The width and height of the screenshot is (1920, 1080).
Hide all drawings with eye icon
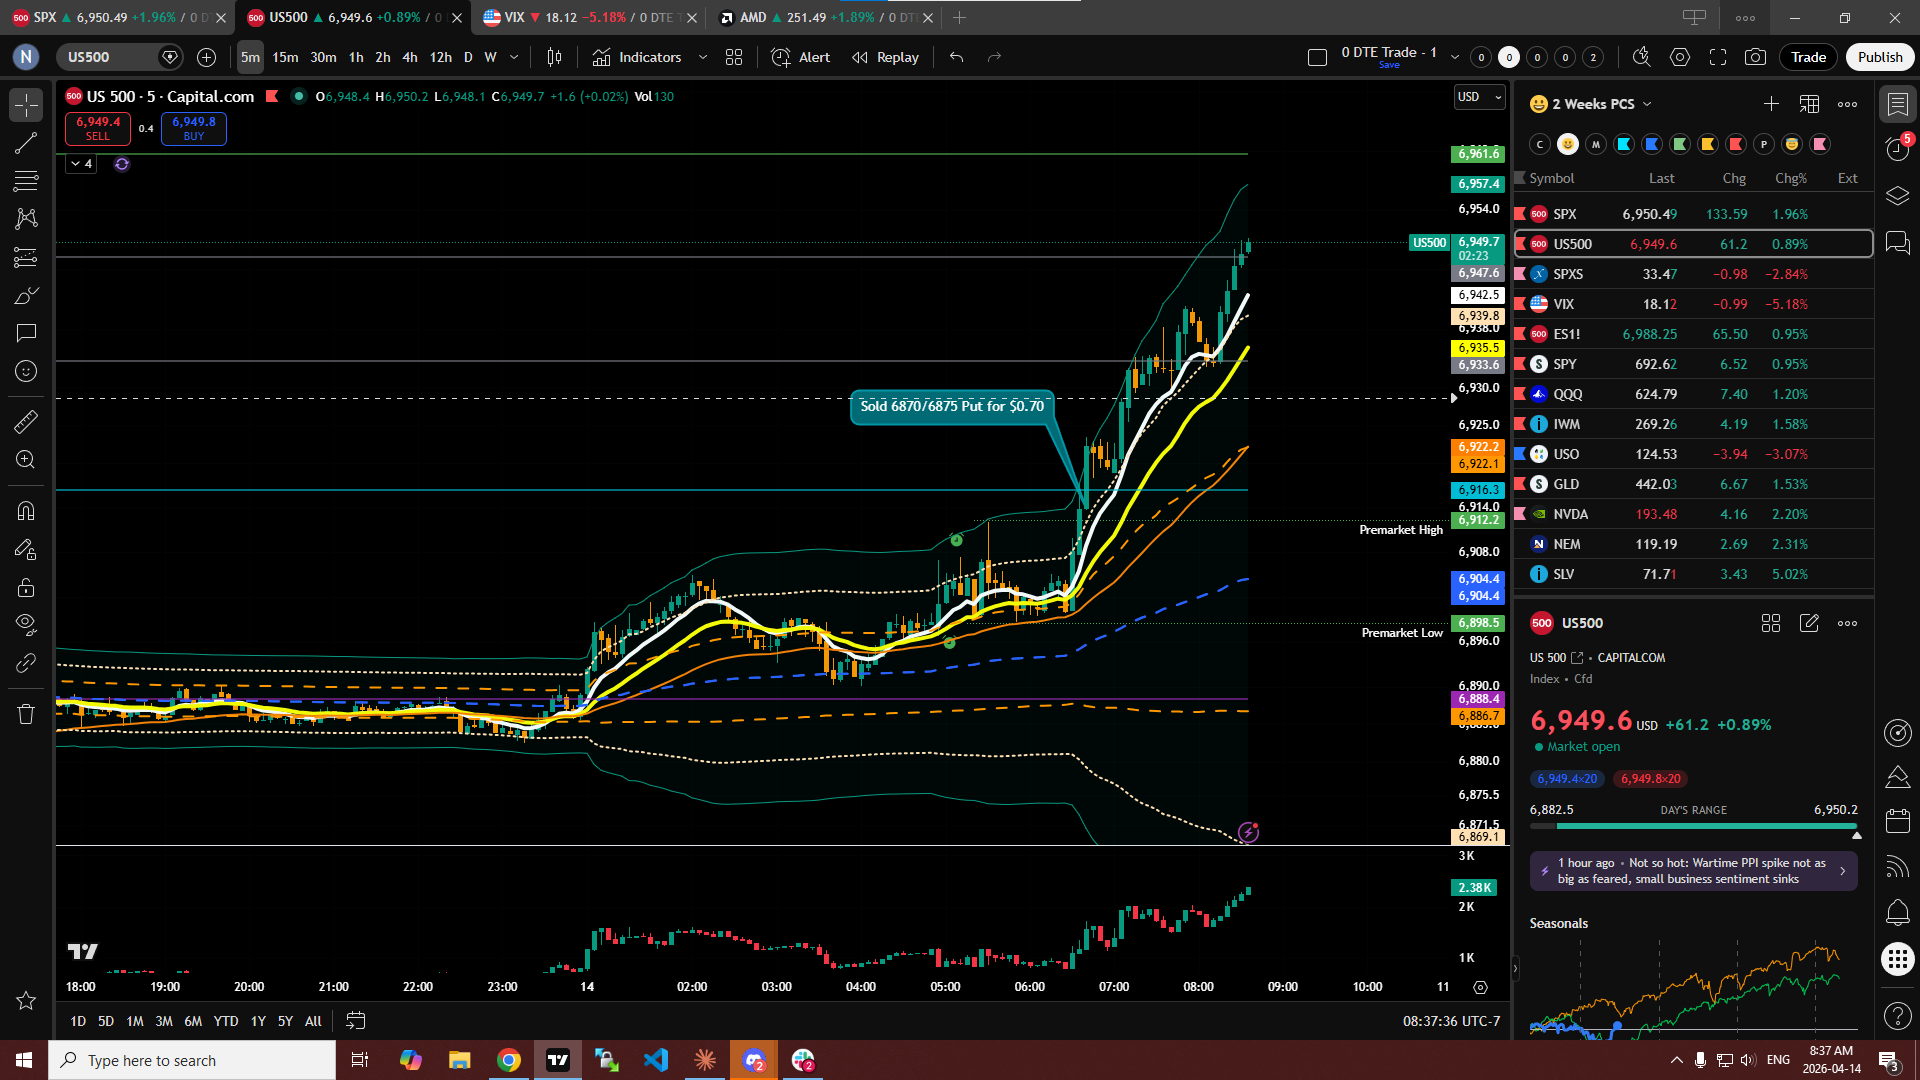(26, 625)
